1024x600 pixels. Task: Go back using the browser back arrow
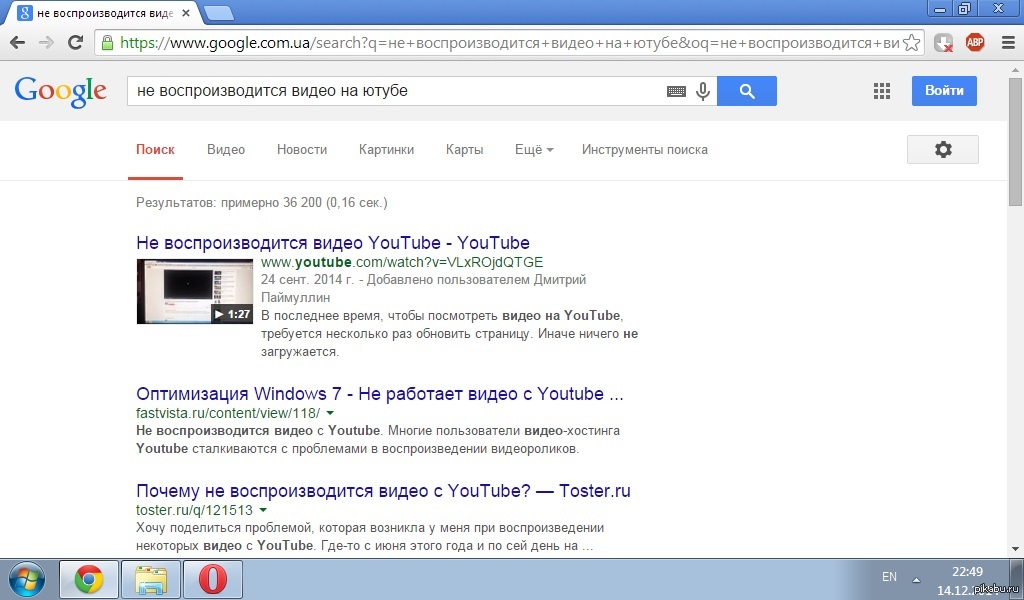18,43
